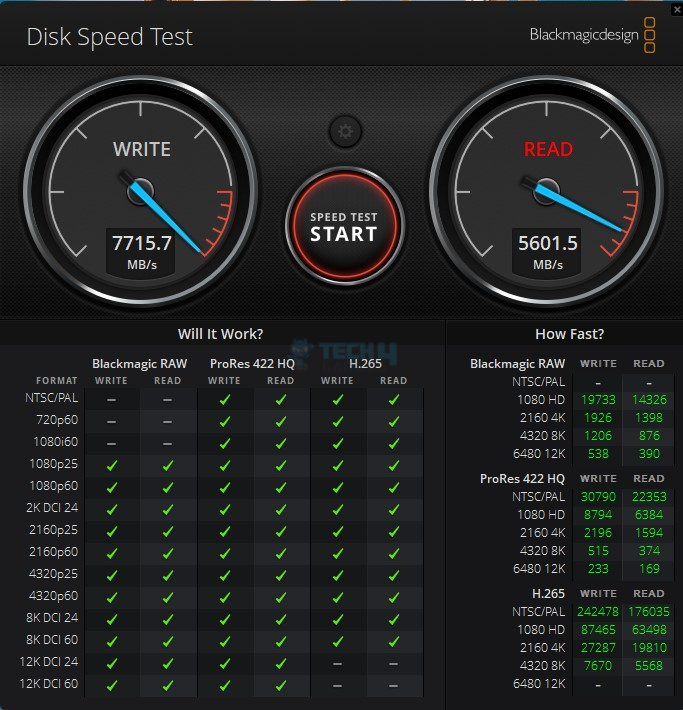Click the 12K DCI 24 format row label
The height and width of the screenshot is (710, 683).
tap(49, 662)
